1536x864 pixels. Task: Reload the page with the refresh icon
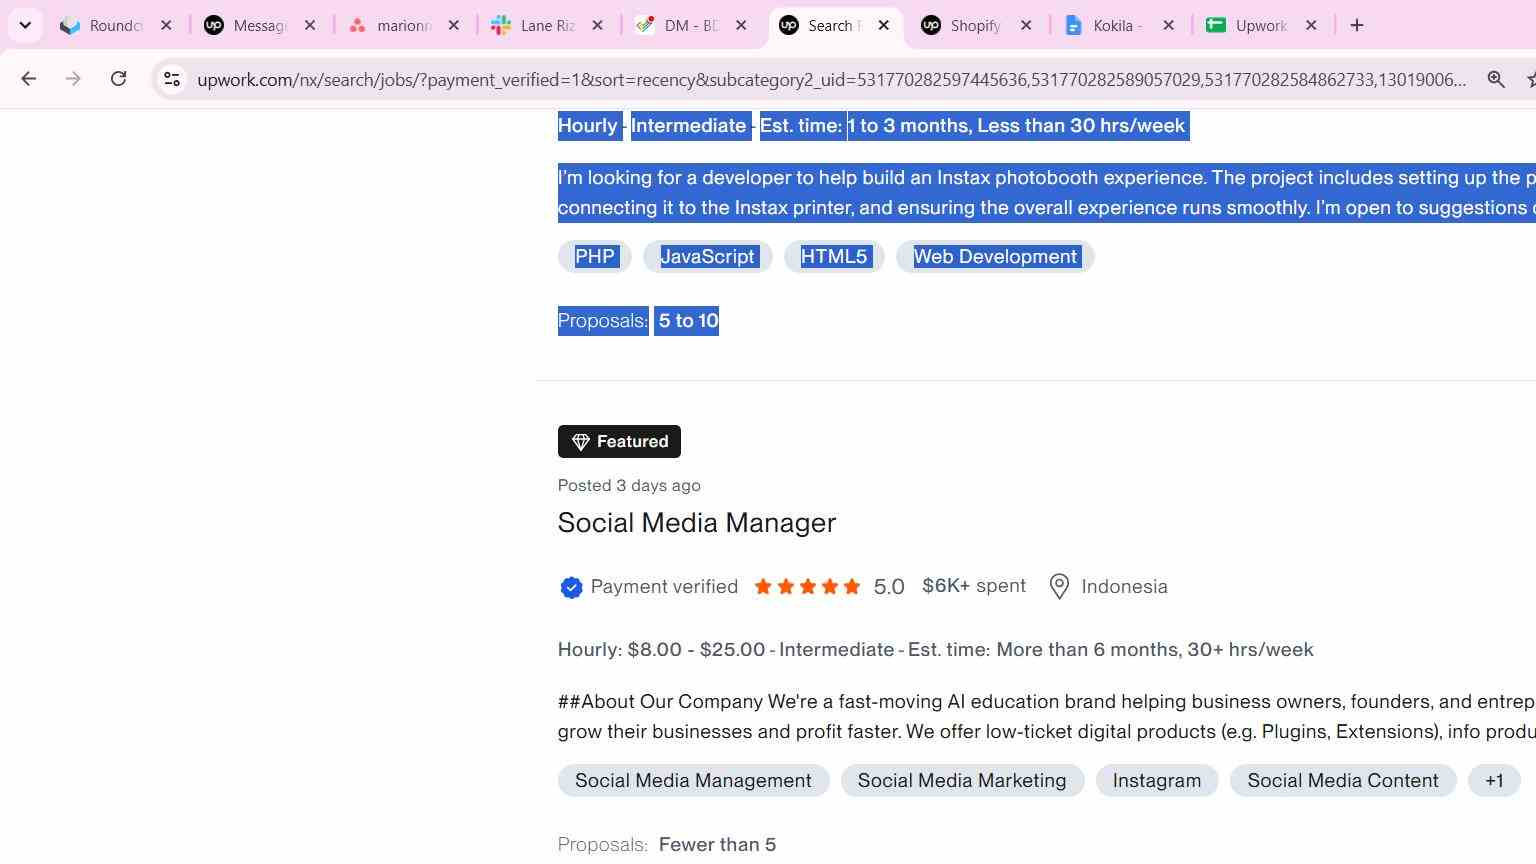click(x=118, y=78)
